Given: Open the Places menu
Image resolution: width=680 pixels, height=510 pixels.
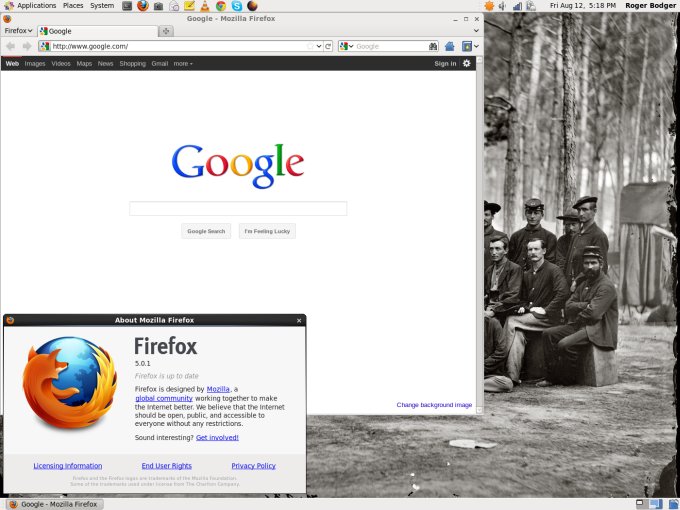Looking at the screenshot, I should pyautogui.click(x=73, y=6).
